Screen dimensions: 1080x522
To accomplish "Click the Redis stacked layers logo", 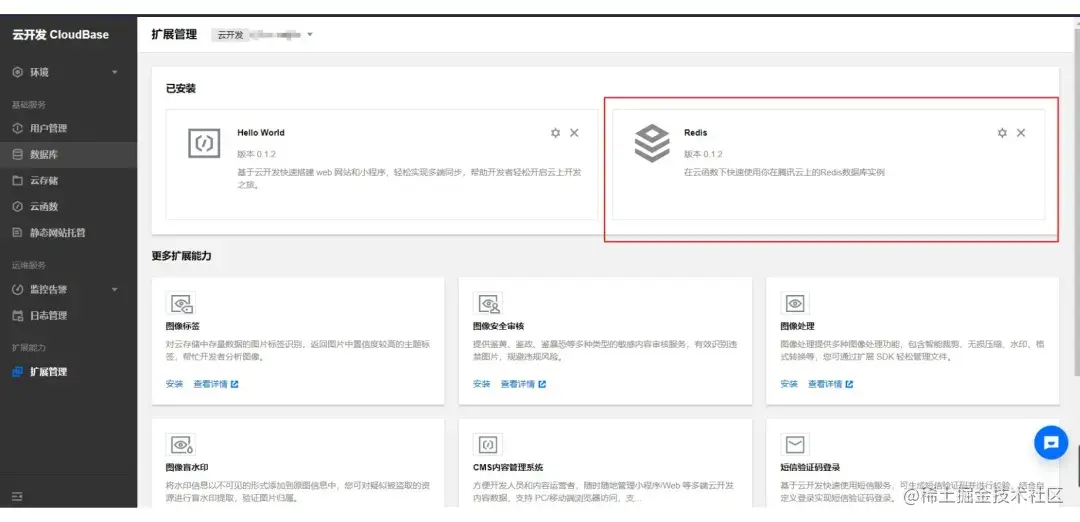I will pyautogui.click(x=652, y=143).
